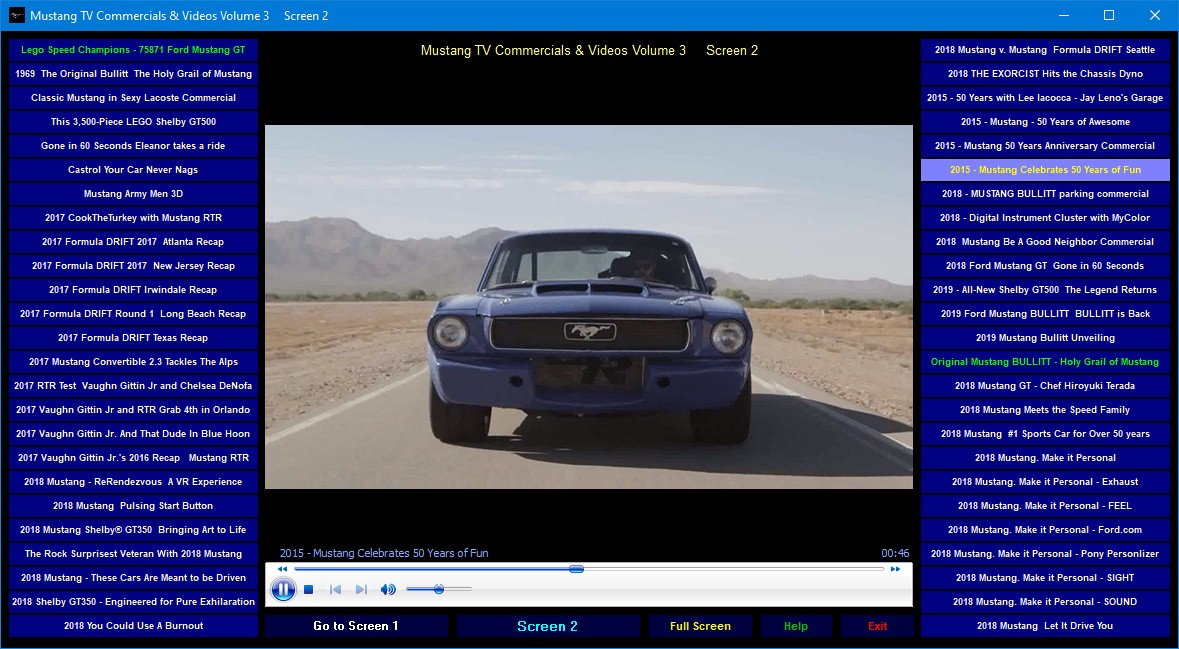The image size is (1179, 649).
Task: Play 2017 CookTheTurkey with Mustang RTR
Action: [133, 218]
